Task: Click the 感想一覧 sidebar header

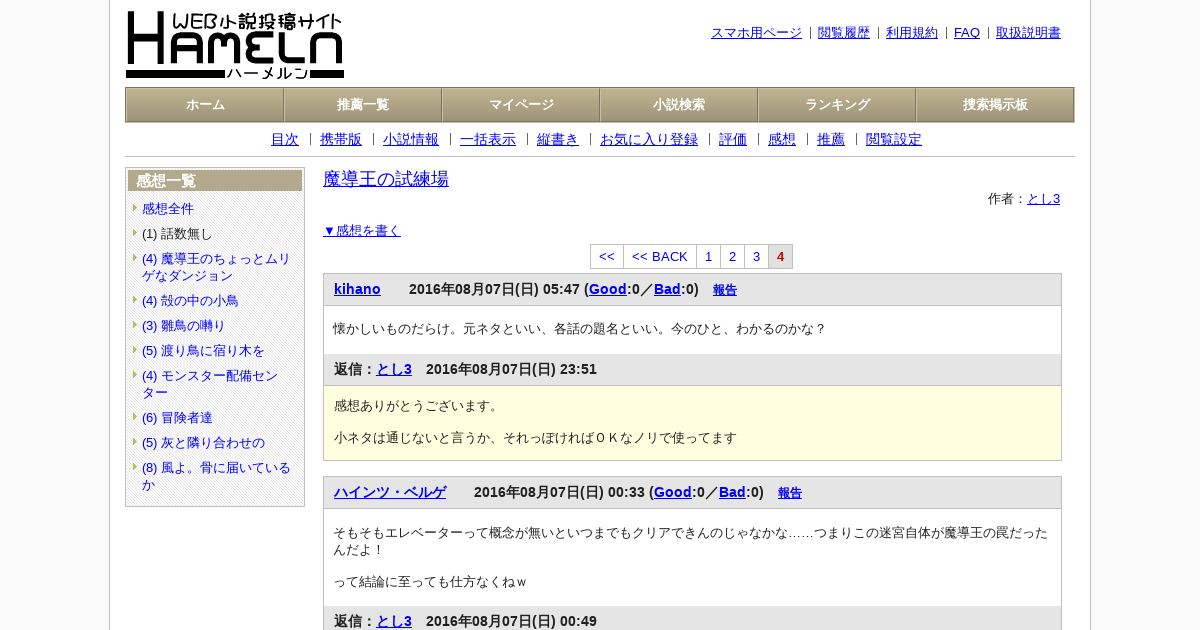Action: pyautogui.click(x=215, y=181)
